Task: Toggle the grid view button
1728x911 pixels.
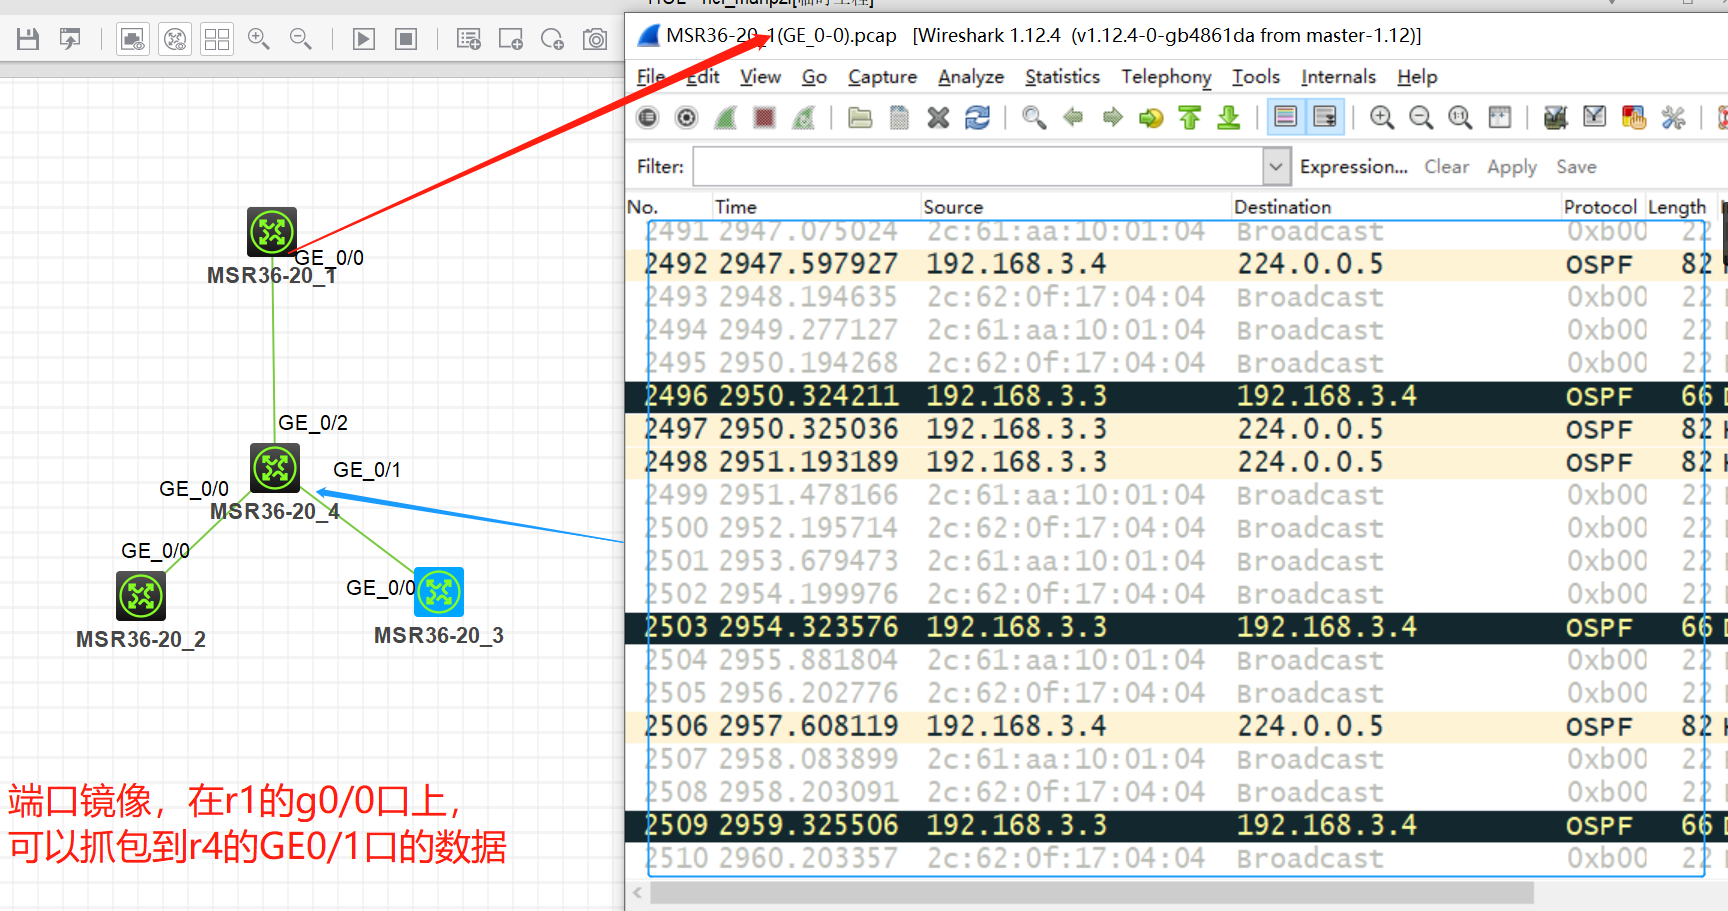Action: [217, 39]
